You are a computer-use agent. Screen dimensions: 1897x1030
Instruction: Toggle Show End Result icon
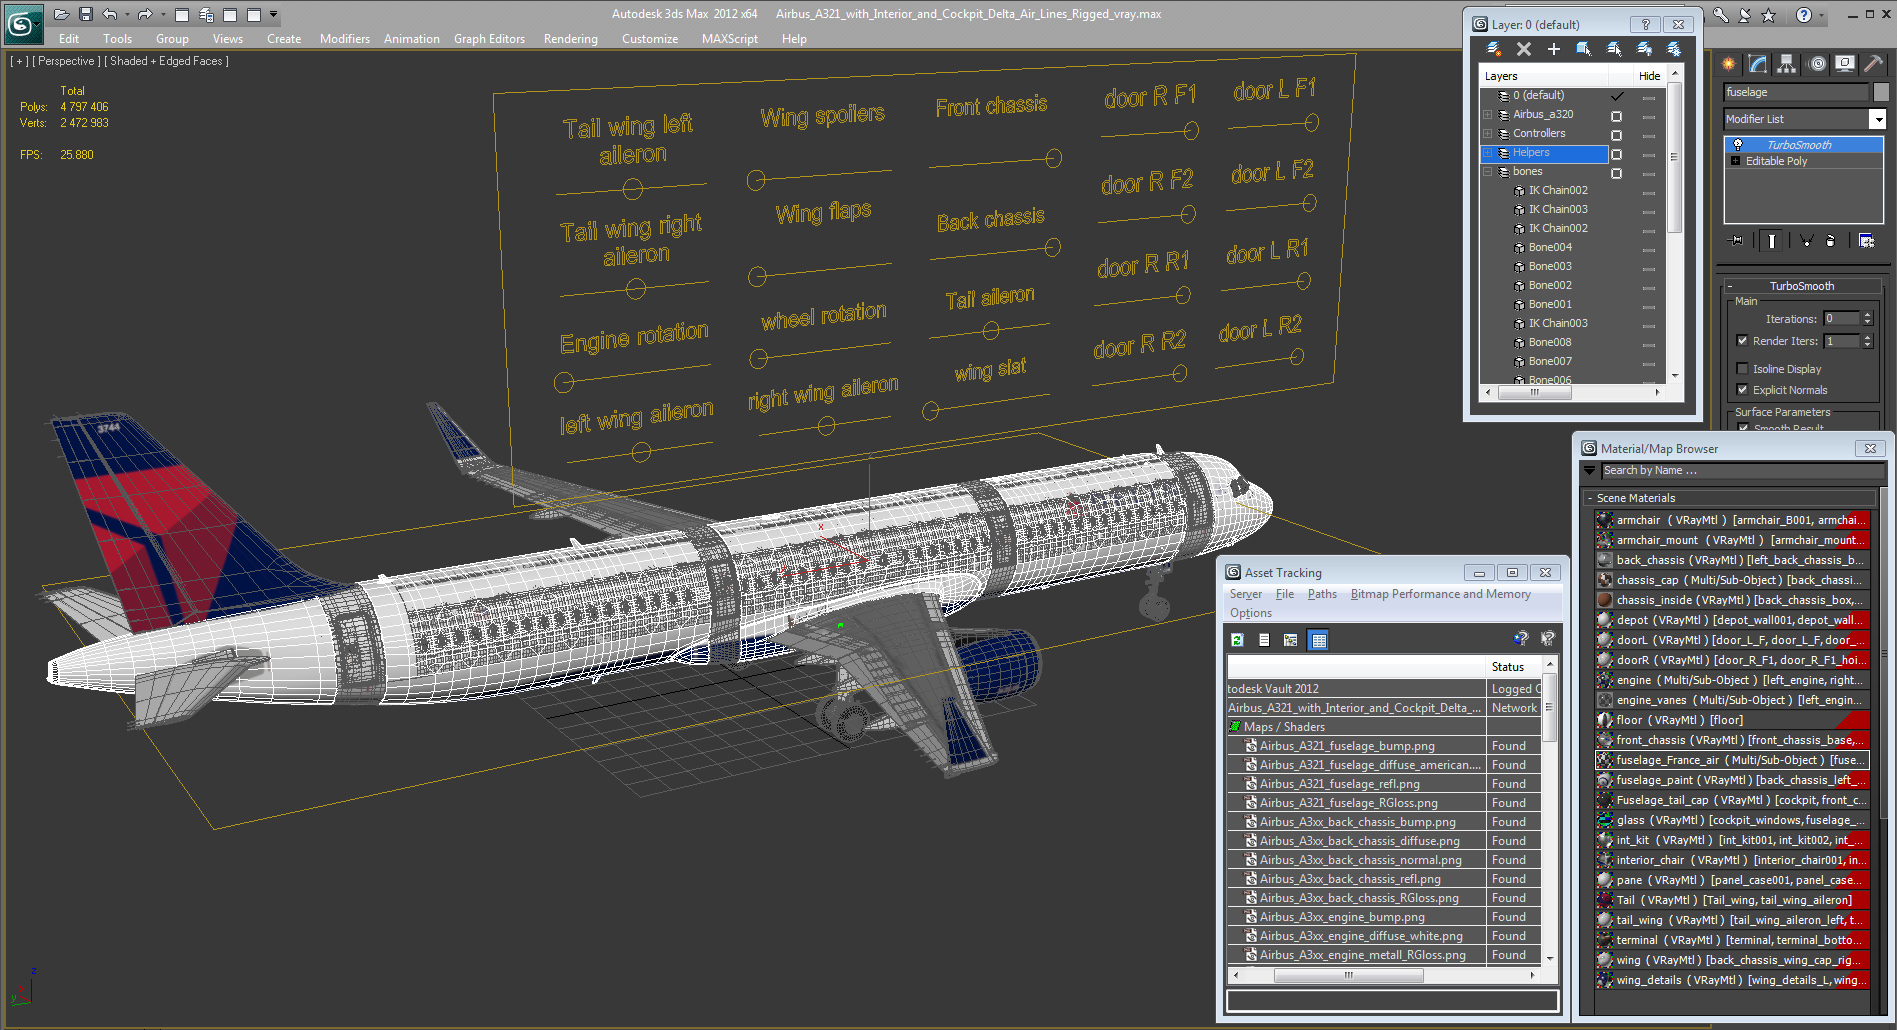point(1772,241)
